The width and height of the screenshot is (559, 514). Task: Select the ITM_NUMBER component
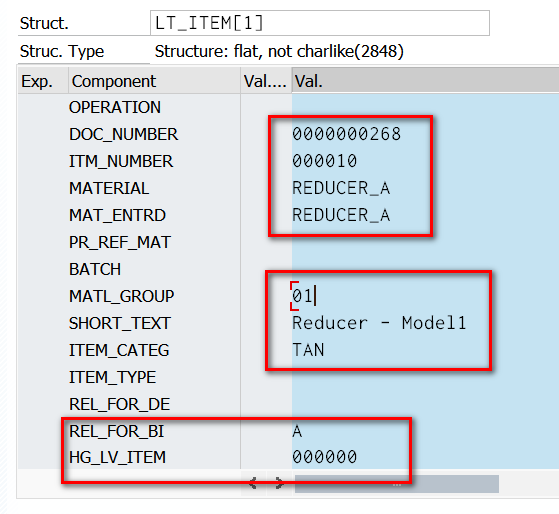(121, 161)
